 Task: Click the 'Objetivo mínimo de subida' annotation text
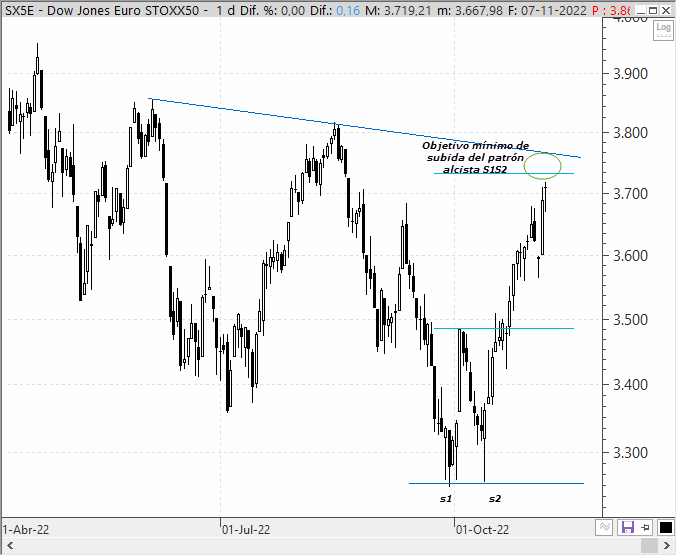tap(475, 157)
